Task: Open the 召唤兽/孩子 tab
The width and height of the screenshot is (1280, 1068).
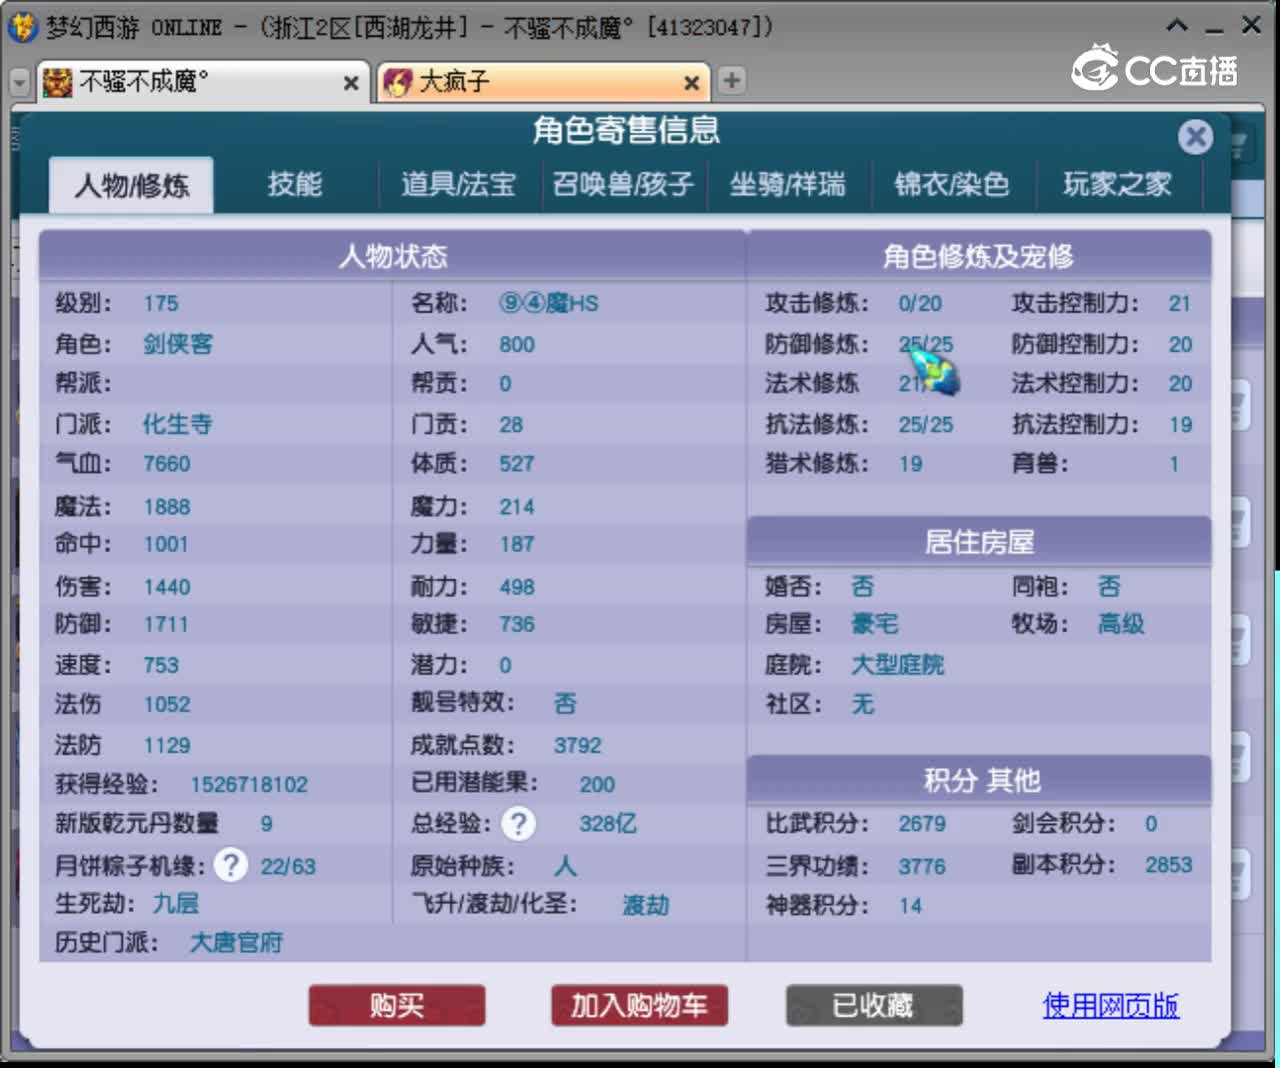Action: point(623,185)
